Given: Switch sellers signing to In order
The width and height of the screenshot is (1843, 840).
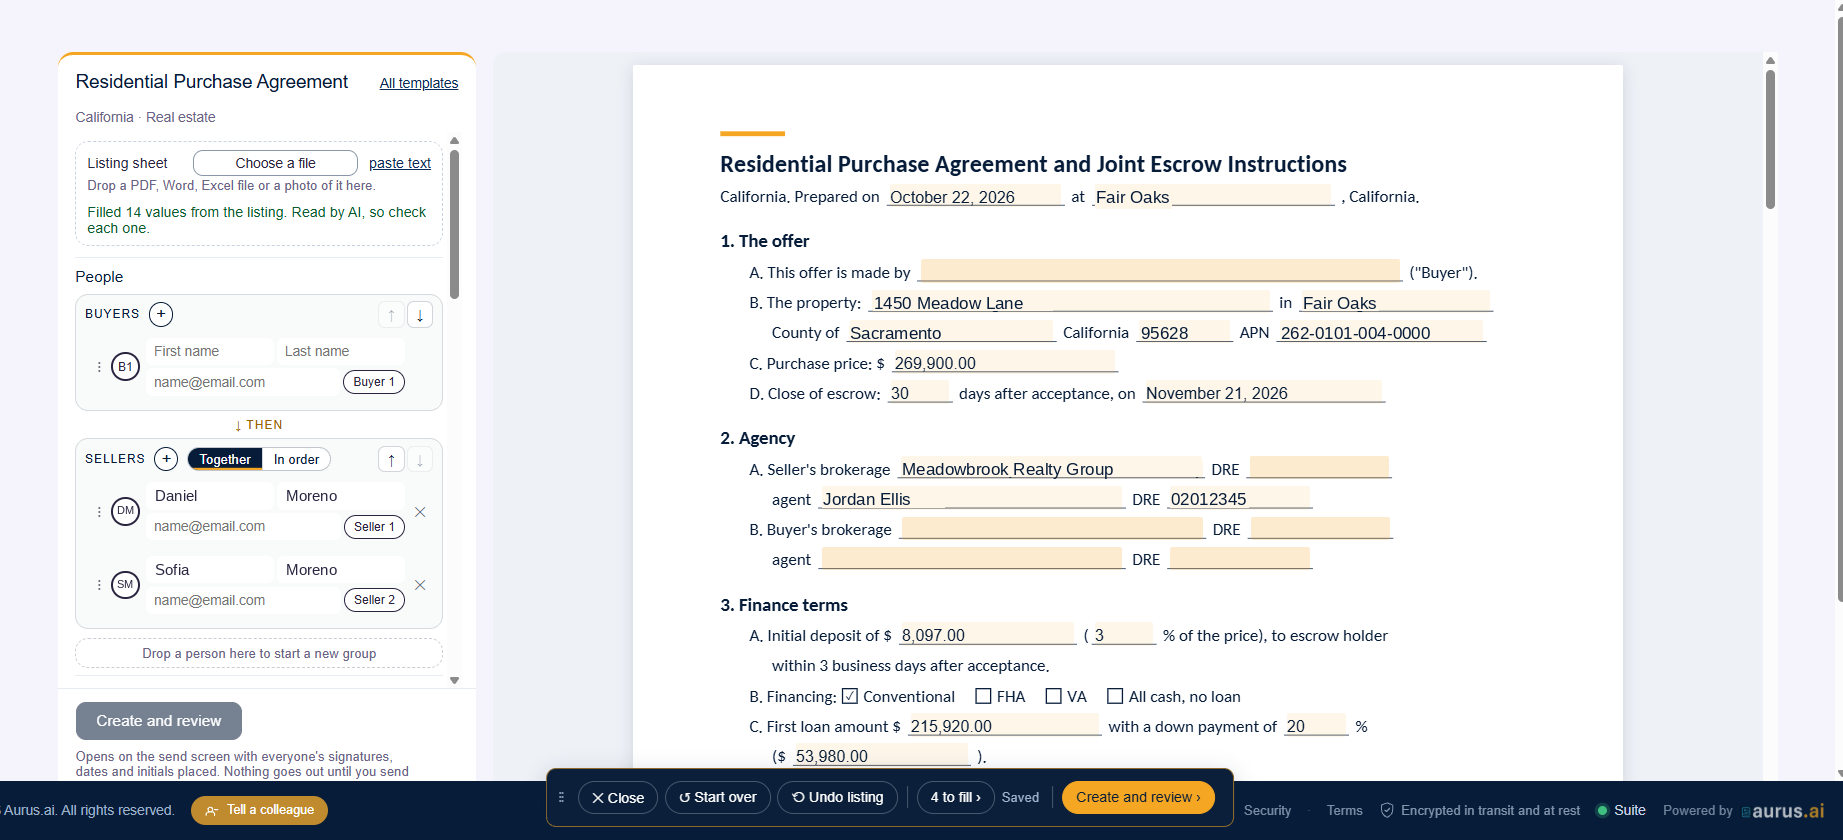Looking at the screenshot, I should tap(297, 459).
